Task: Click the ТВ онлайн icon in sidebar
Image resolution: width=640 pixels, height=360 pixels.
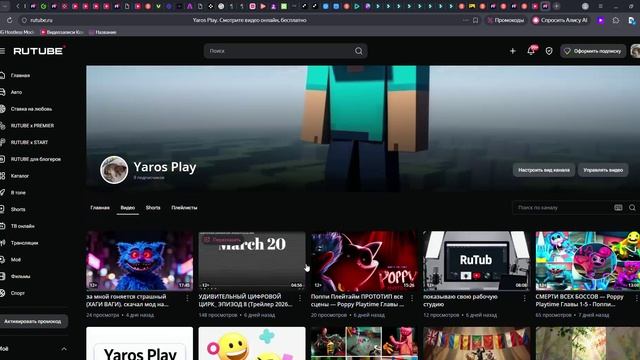Action: 2,226
